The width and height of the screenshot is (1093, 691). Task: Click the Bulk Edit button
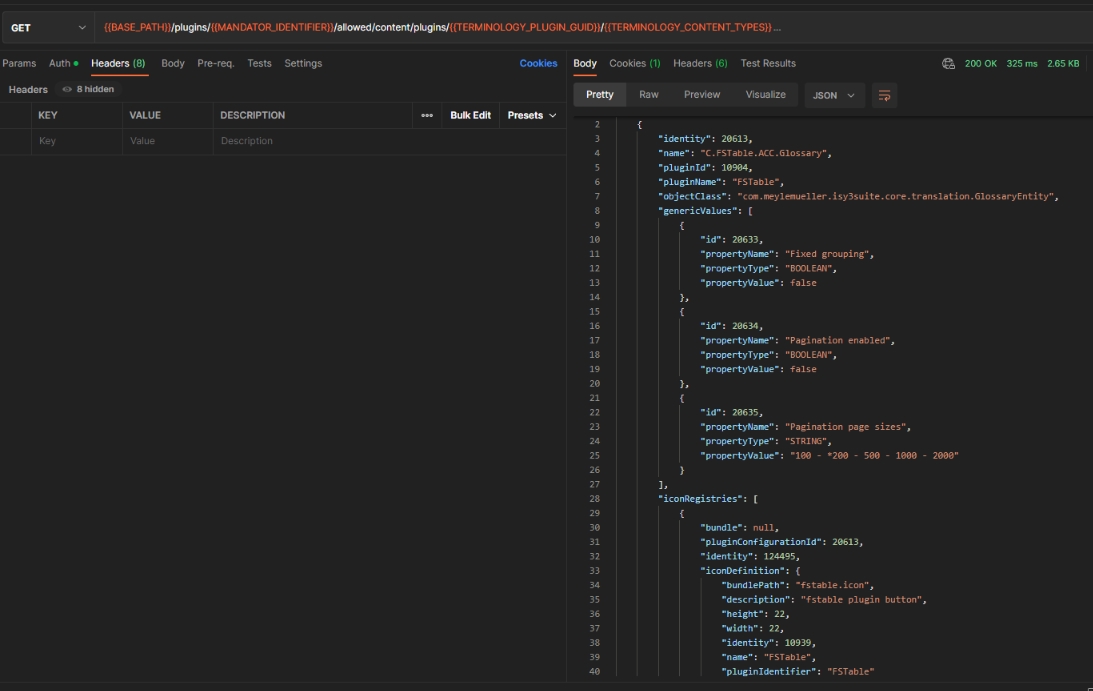coord(470,115)
